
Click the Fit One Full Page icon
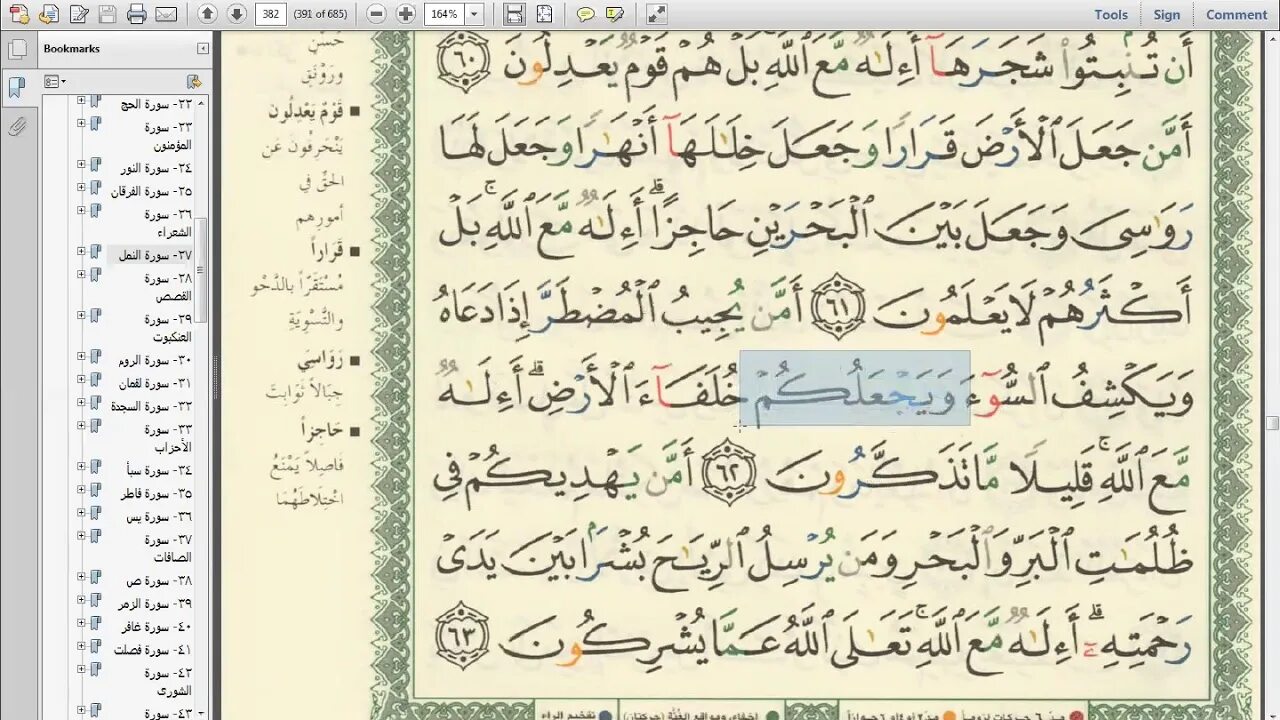click(x=544, y=14)
